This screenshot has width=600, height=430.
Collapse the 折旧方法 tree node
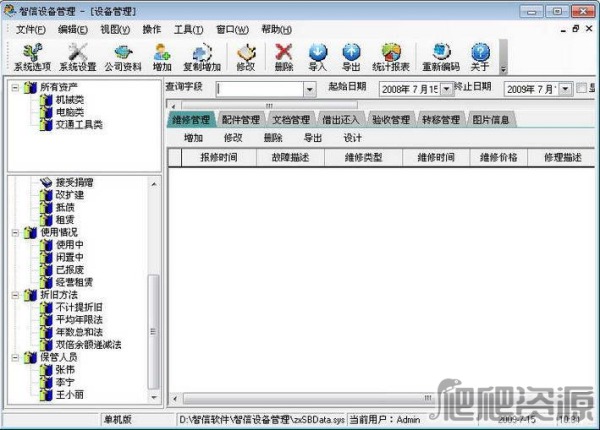[x=15, y=295]
